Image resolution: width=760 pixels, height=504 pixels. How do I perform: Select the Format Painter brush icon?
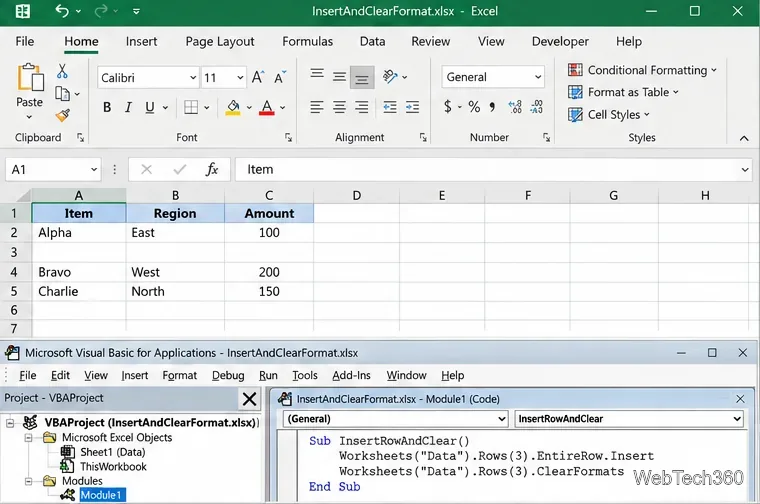point(62,115)
